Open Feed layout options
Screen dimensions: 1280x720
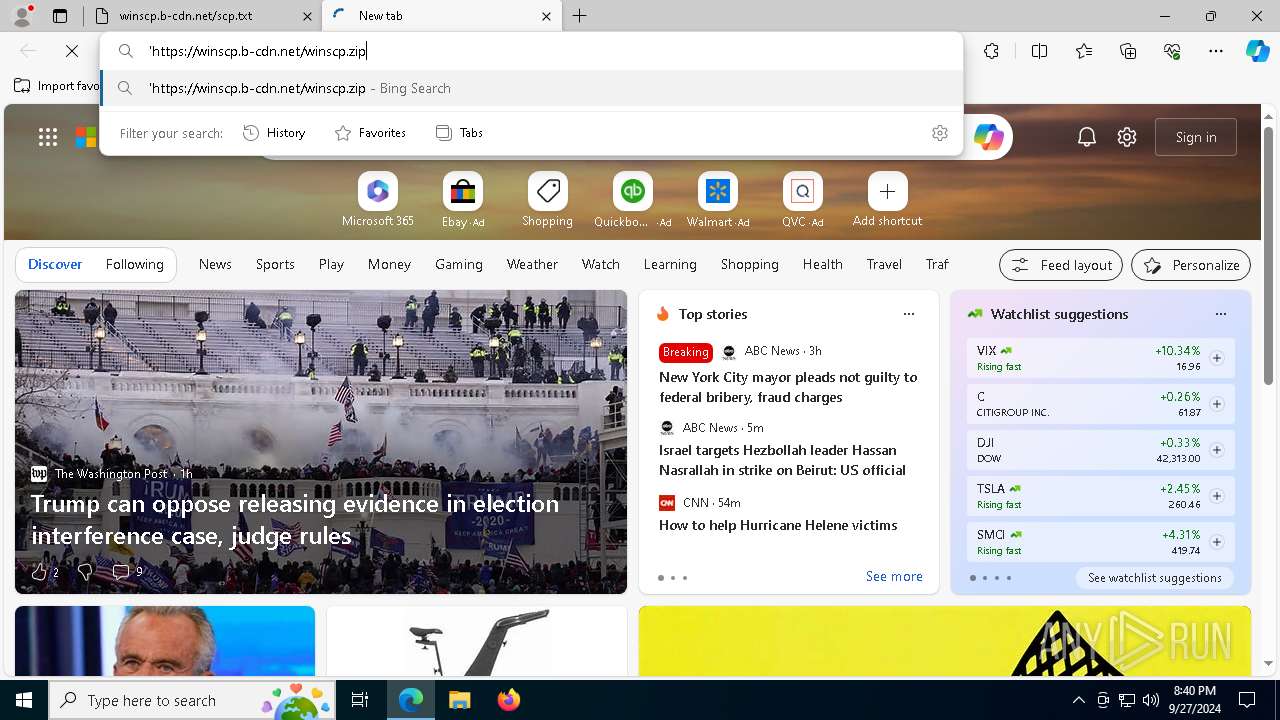point(1061,265)
